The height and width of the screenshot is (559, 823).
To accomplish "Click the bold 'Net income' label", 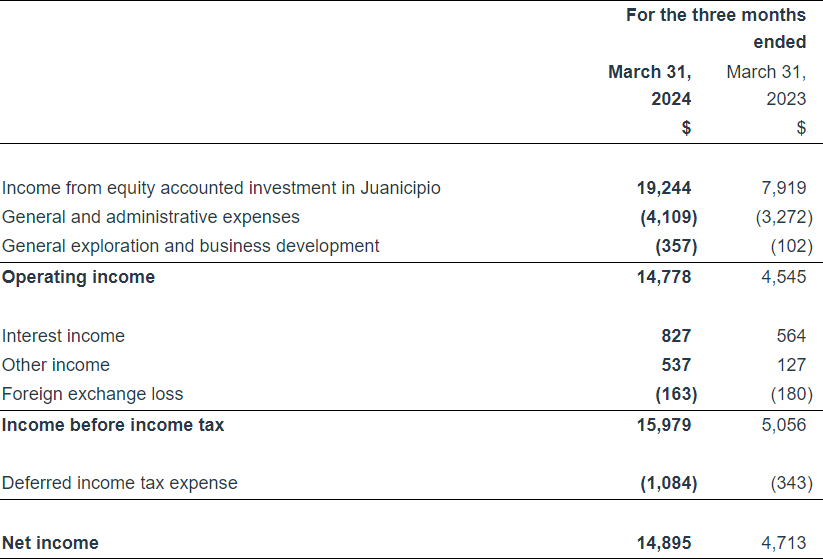I will point(50,543).
